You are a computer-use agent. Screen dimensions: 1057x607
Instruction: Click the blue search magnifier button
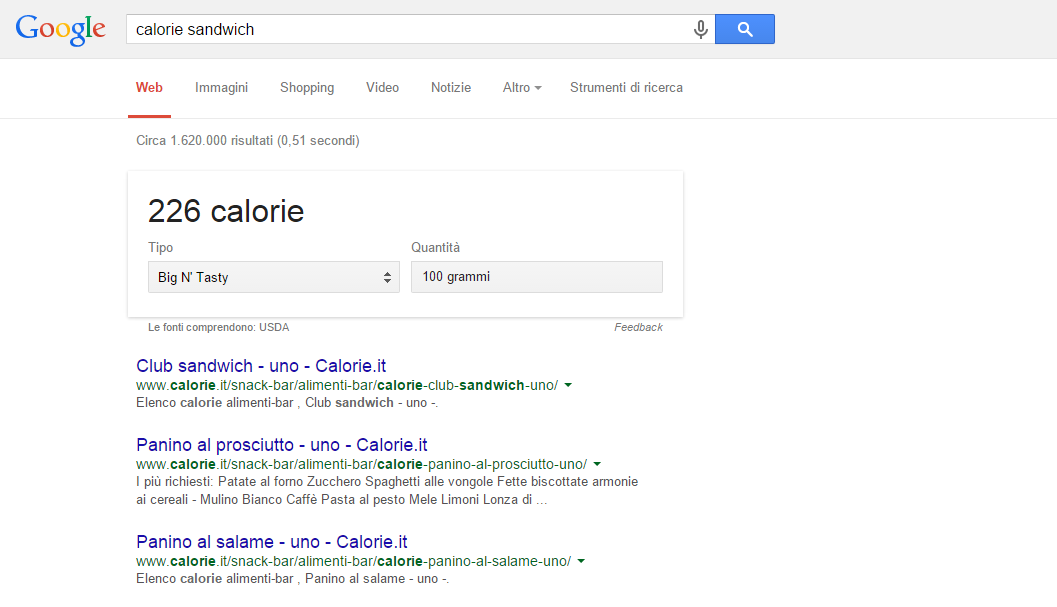(745, 29)
